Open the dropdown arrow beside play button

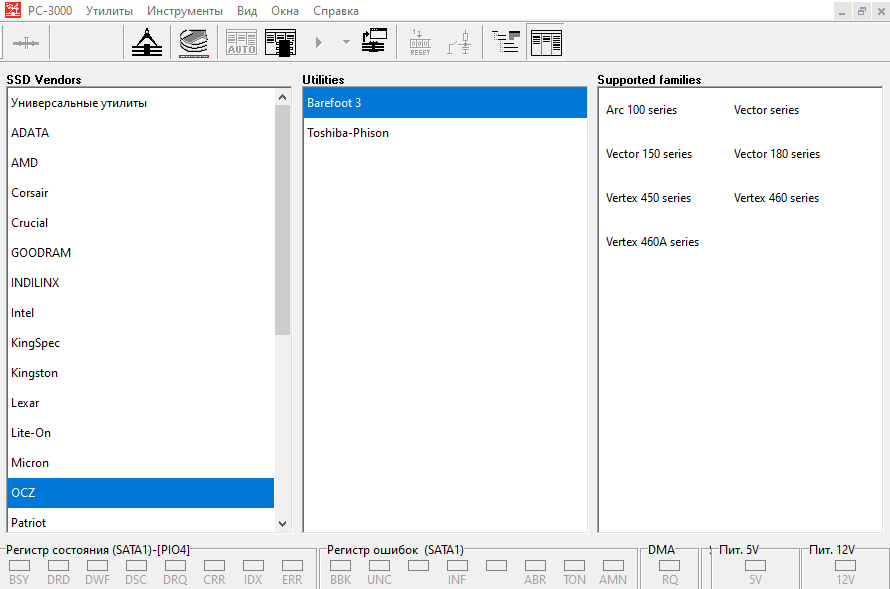point(346,42)
